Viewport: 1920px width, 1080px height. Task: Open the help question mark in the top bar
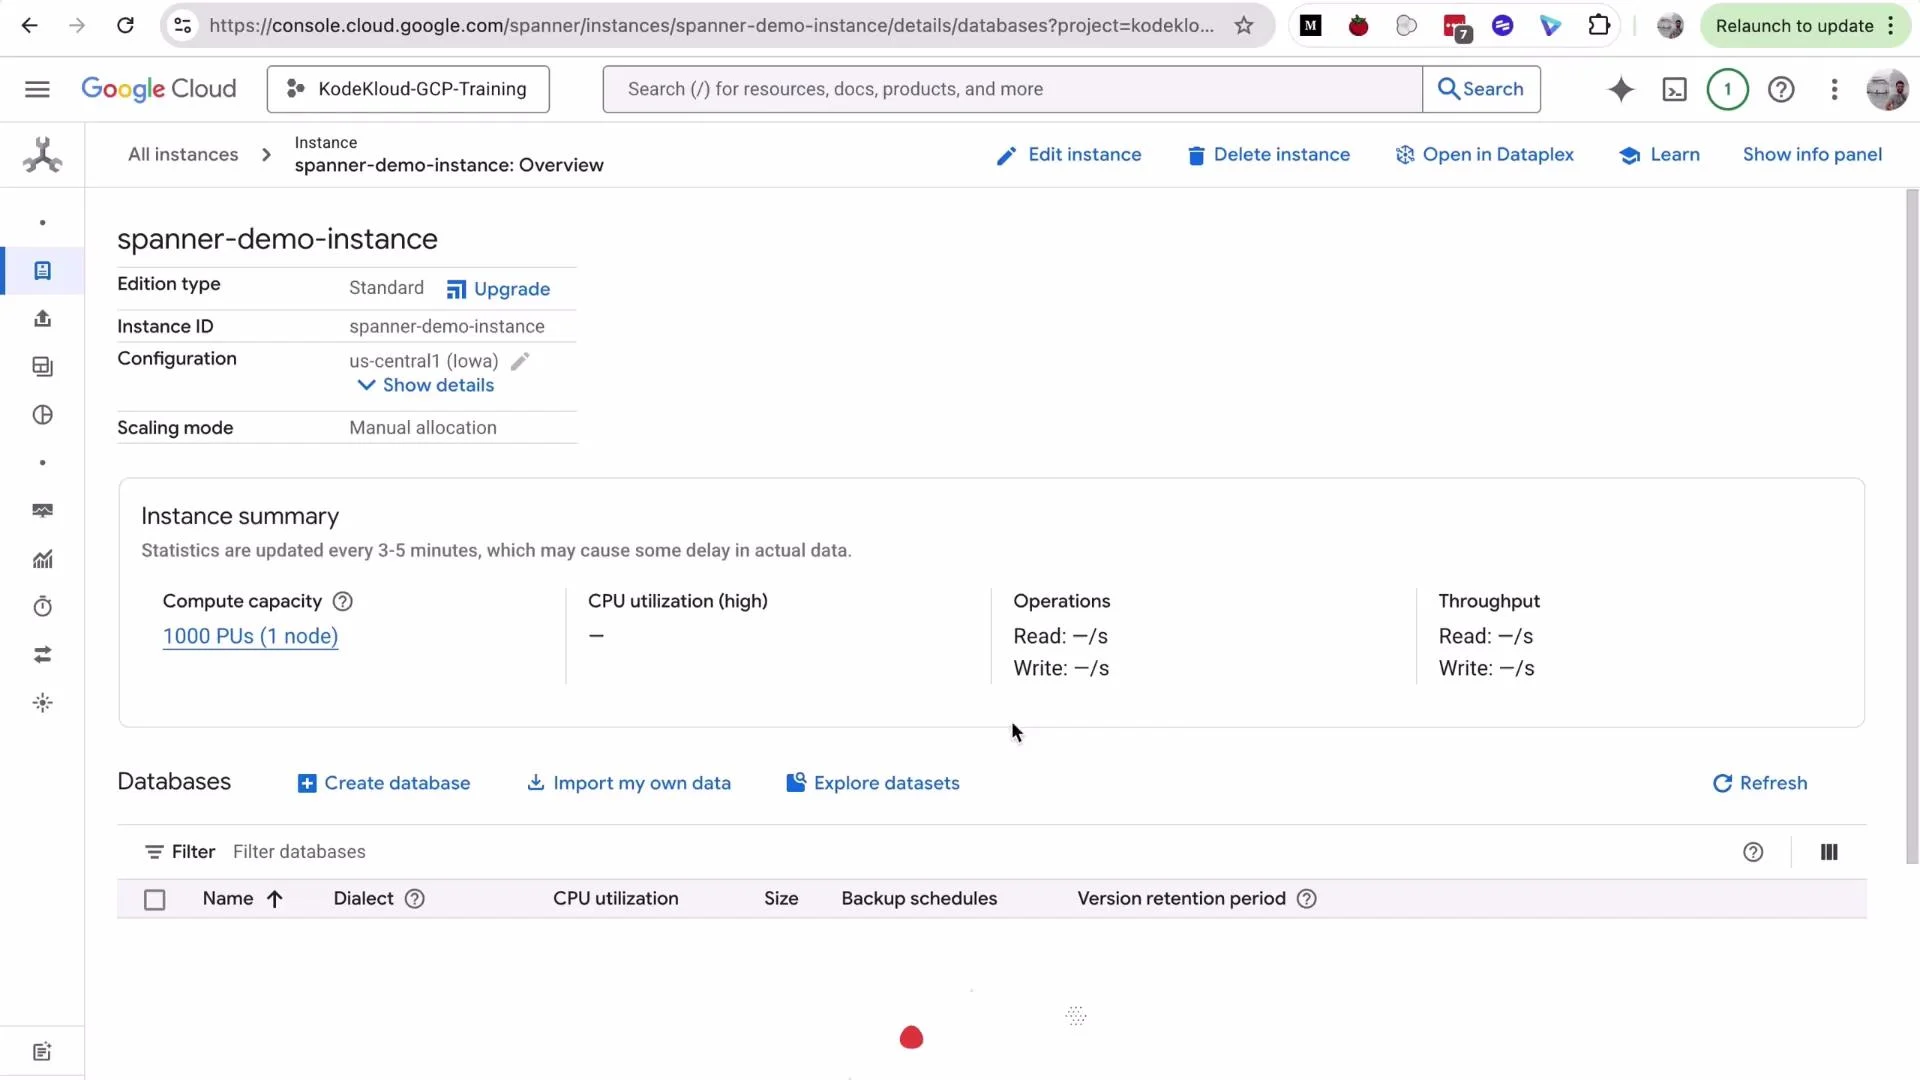point(1781,89)
